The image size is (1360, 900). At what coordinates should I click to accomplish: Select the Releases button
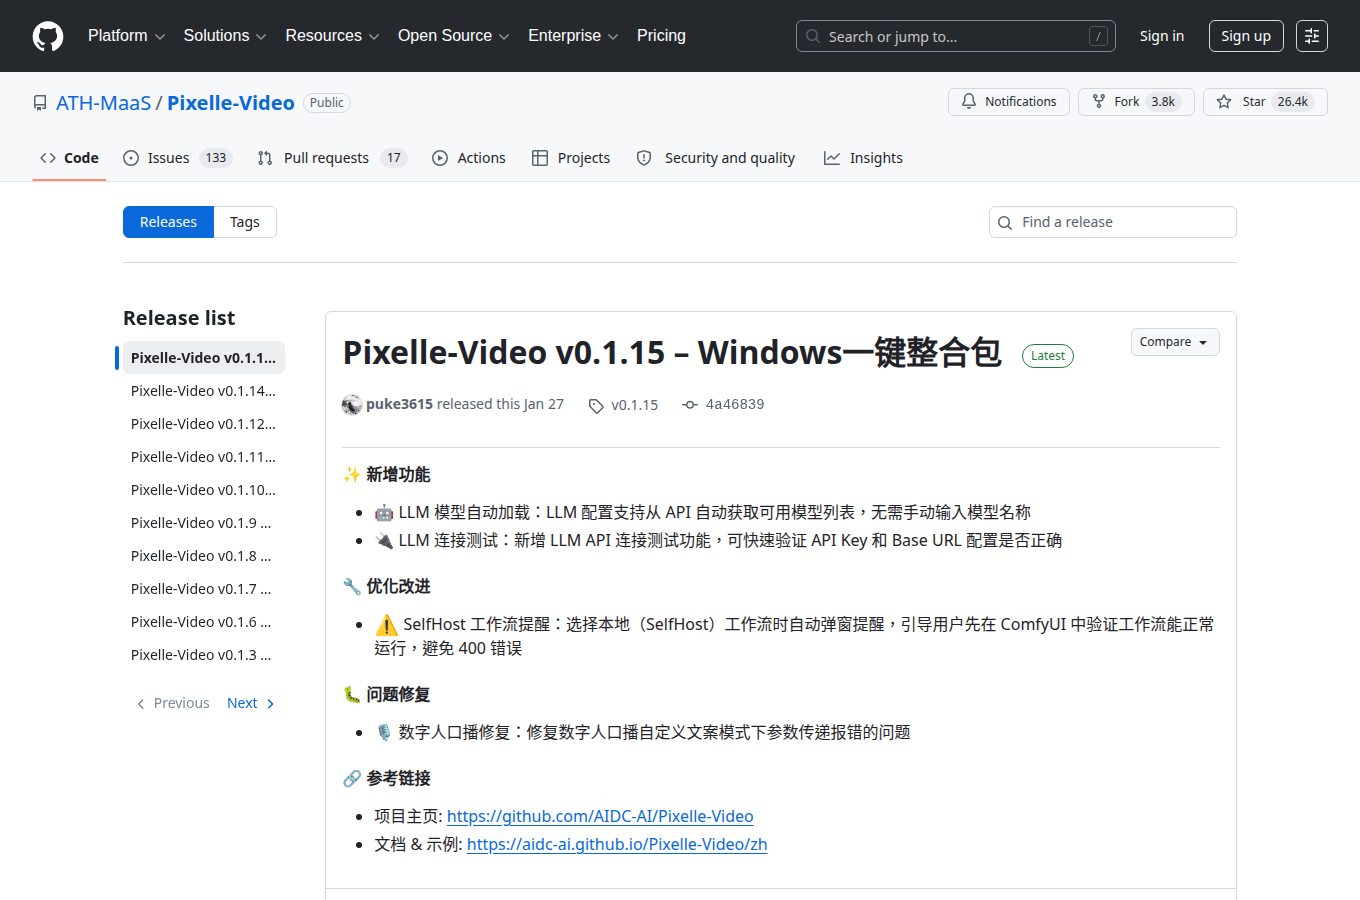click(x=168, y=222)
